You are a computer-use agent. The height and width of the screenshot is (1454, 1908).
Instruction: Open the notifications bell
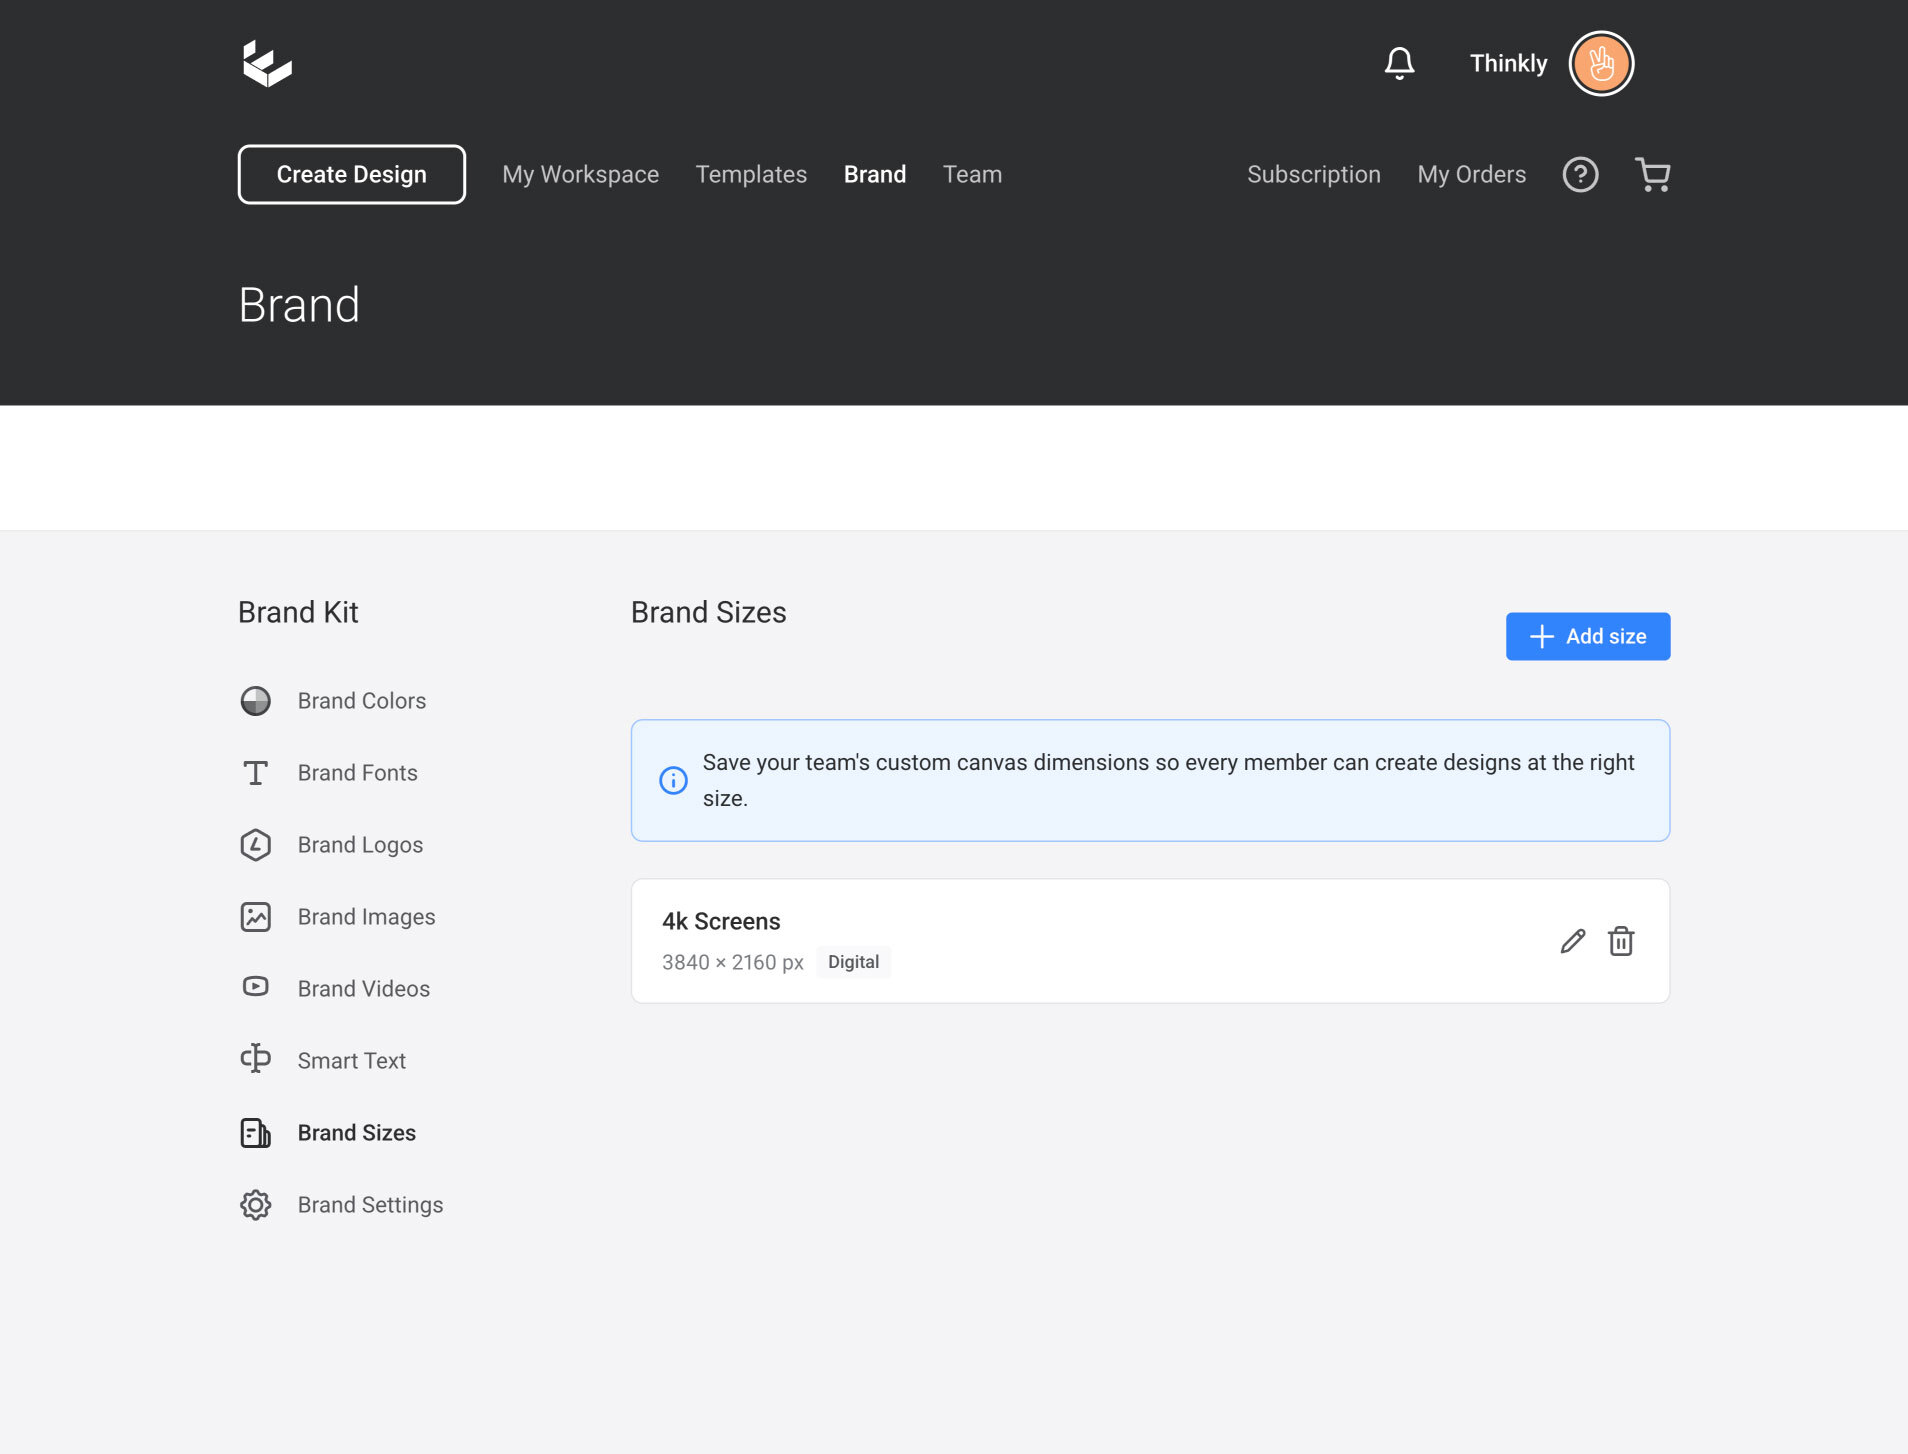1399,63
